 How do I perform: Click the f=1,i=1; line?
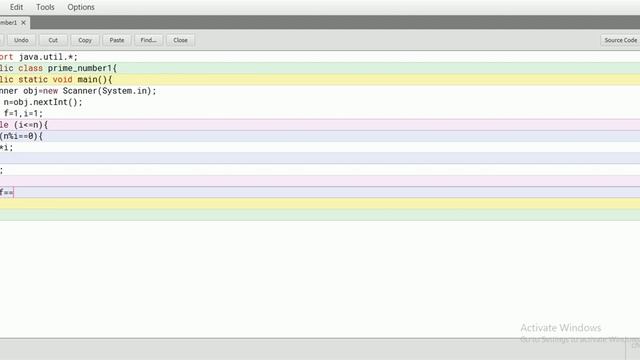[x=22, y=113]
